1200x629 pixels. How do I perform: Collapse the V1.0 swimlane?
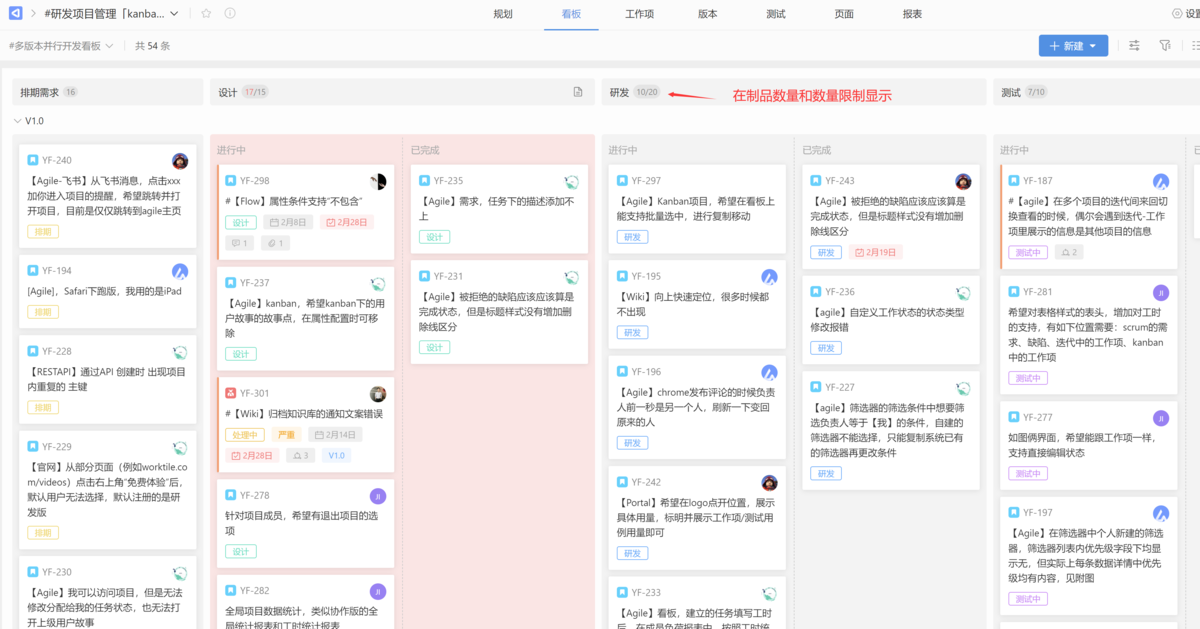click(16, 121)
